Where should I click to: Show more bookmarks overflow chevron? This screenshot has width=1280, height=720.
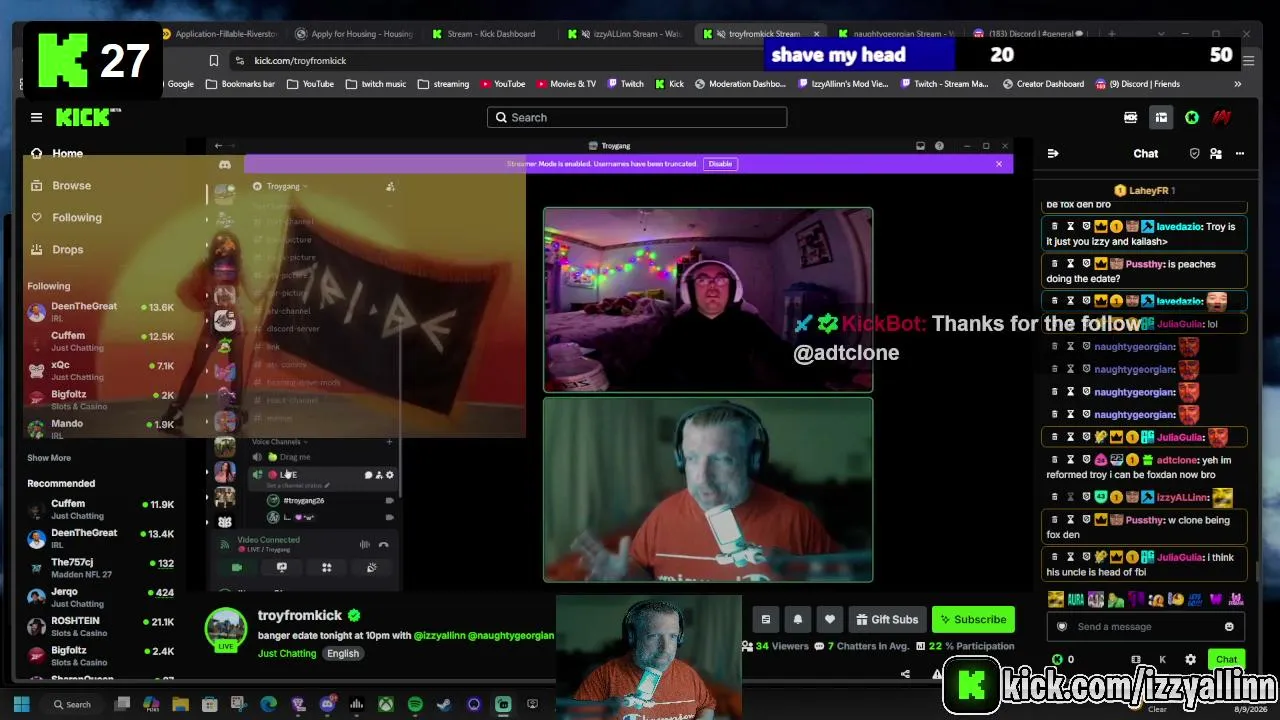(x=1238, y=84)
